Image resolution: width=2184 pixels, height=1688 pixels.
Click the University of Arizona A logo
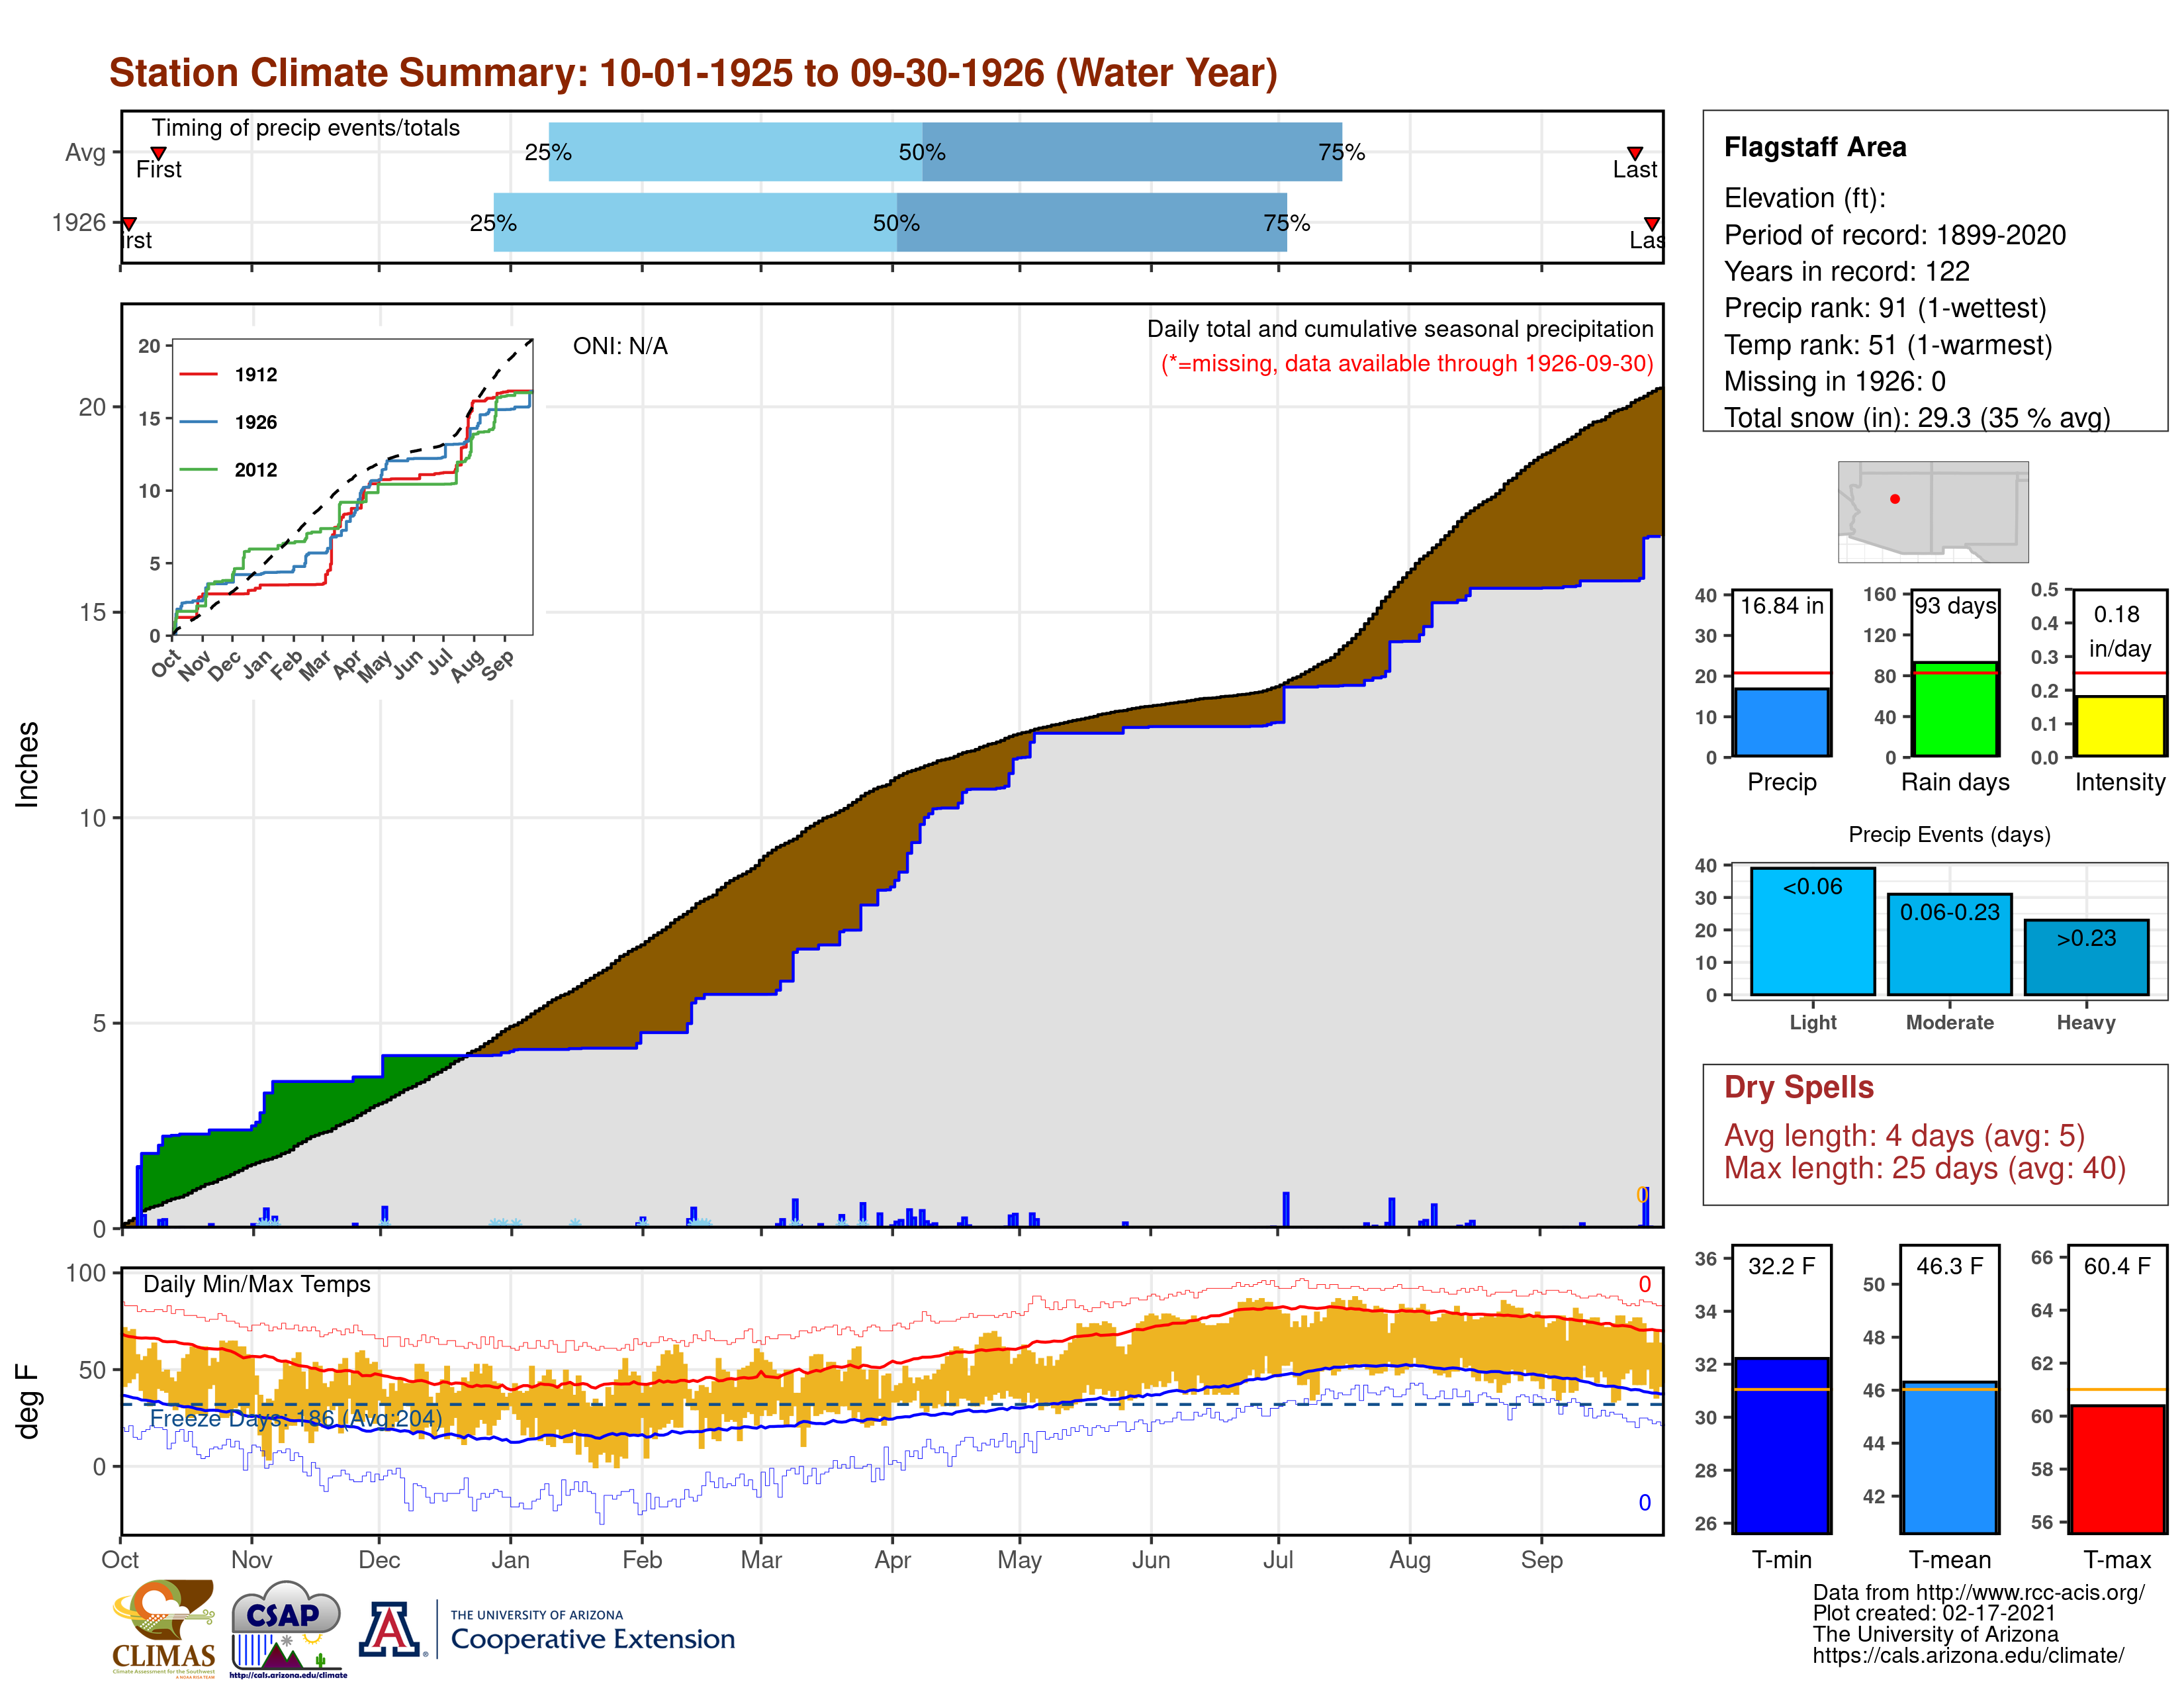coord(390,1630)
